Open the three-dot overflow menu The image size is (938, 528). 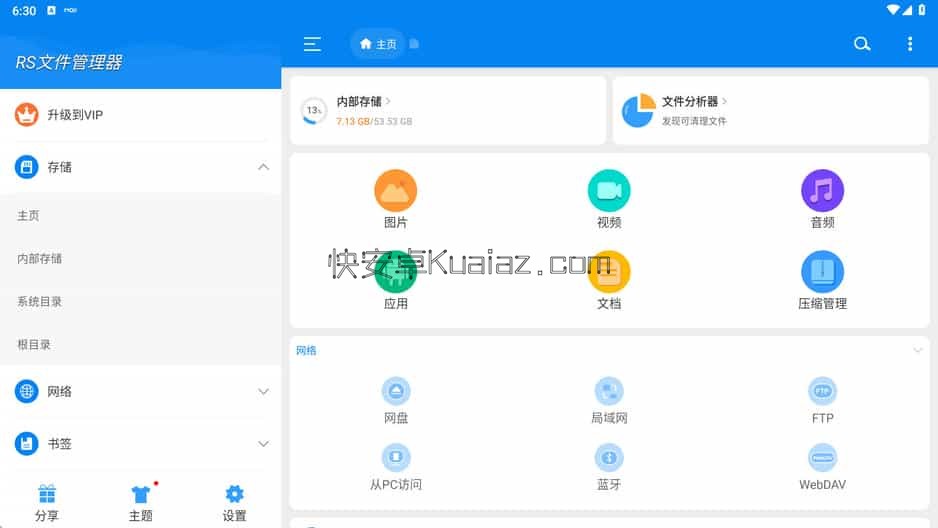(x=909, y=44)
